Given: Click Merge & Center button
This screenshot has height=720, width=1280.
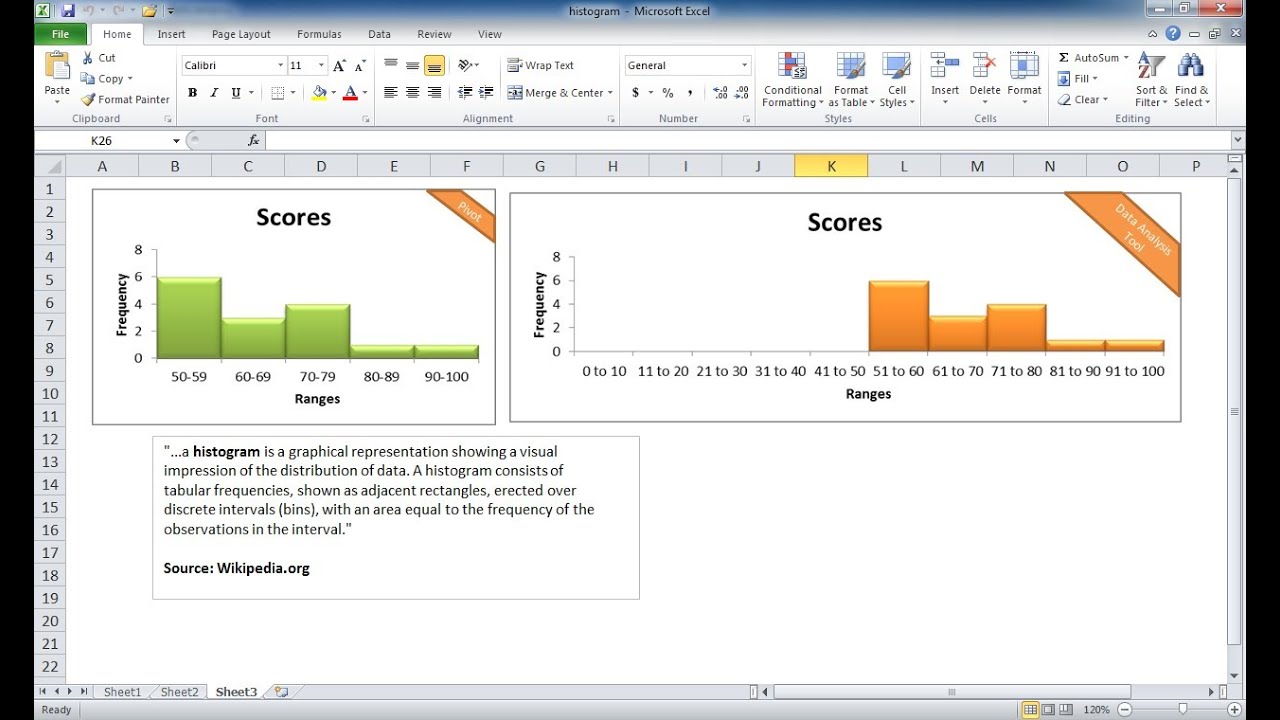Looking at the screenshot, I should (x=560, y=93).
